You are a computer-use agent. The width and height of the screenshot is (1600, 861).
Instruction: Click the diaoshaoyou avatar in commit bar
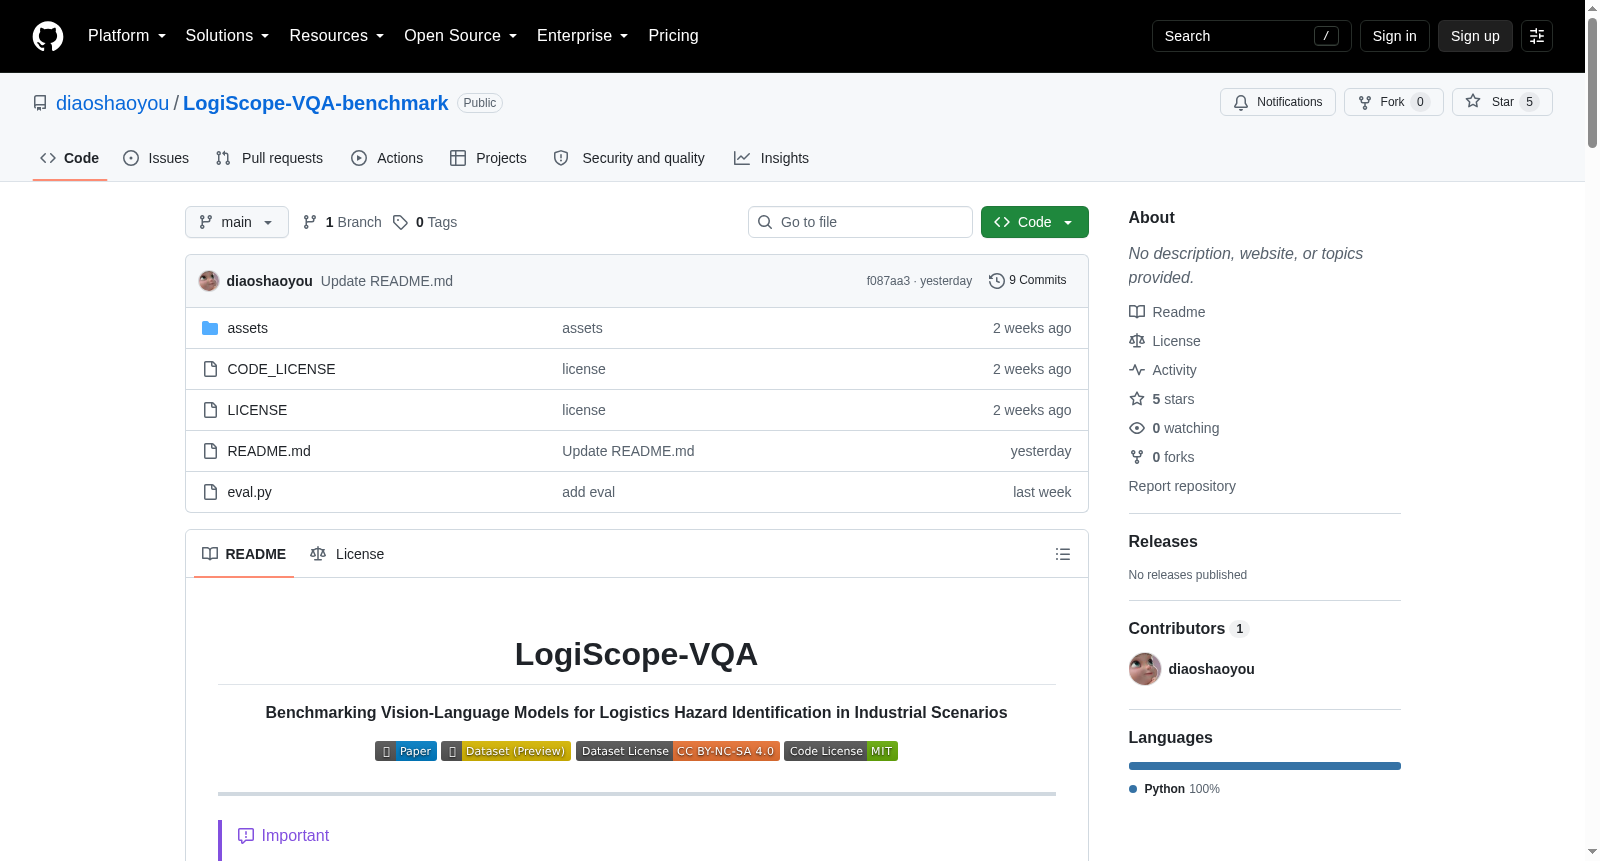[x=209, y=281]
